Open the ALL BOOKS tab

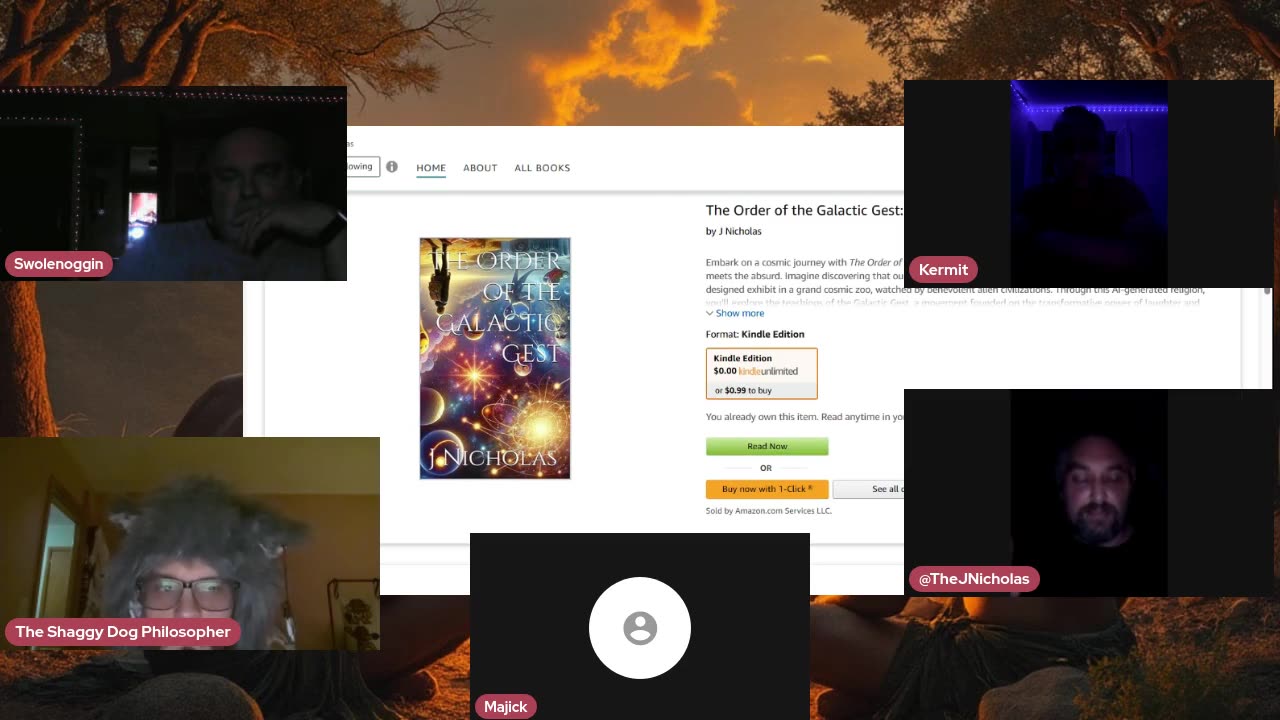click(542, 168)
